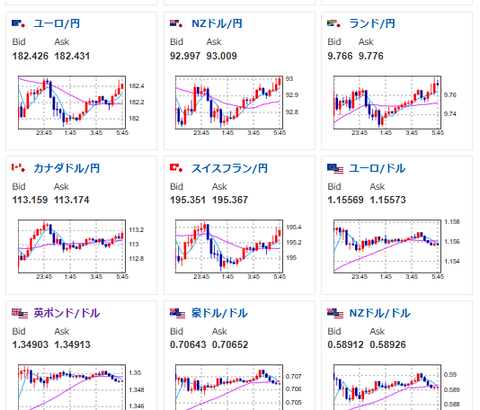Open the スイスフラン/円 pair link

coord(229,168)
